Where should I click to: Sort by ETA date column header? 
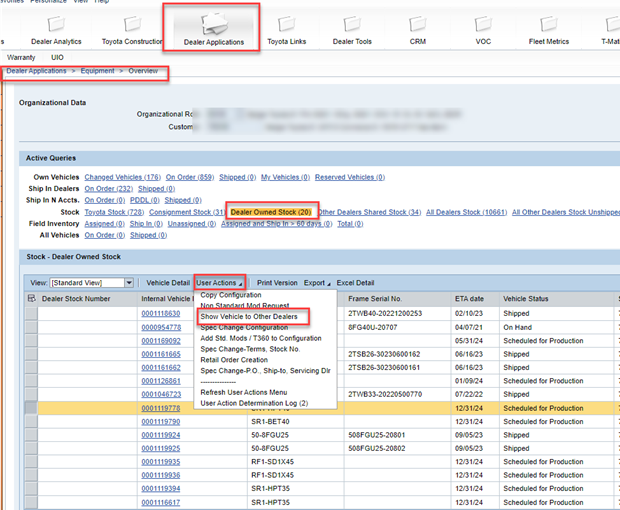469,299
